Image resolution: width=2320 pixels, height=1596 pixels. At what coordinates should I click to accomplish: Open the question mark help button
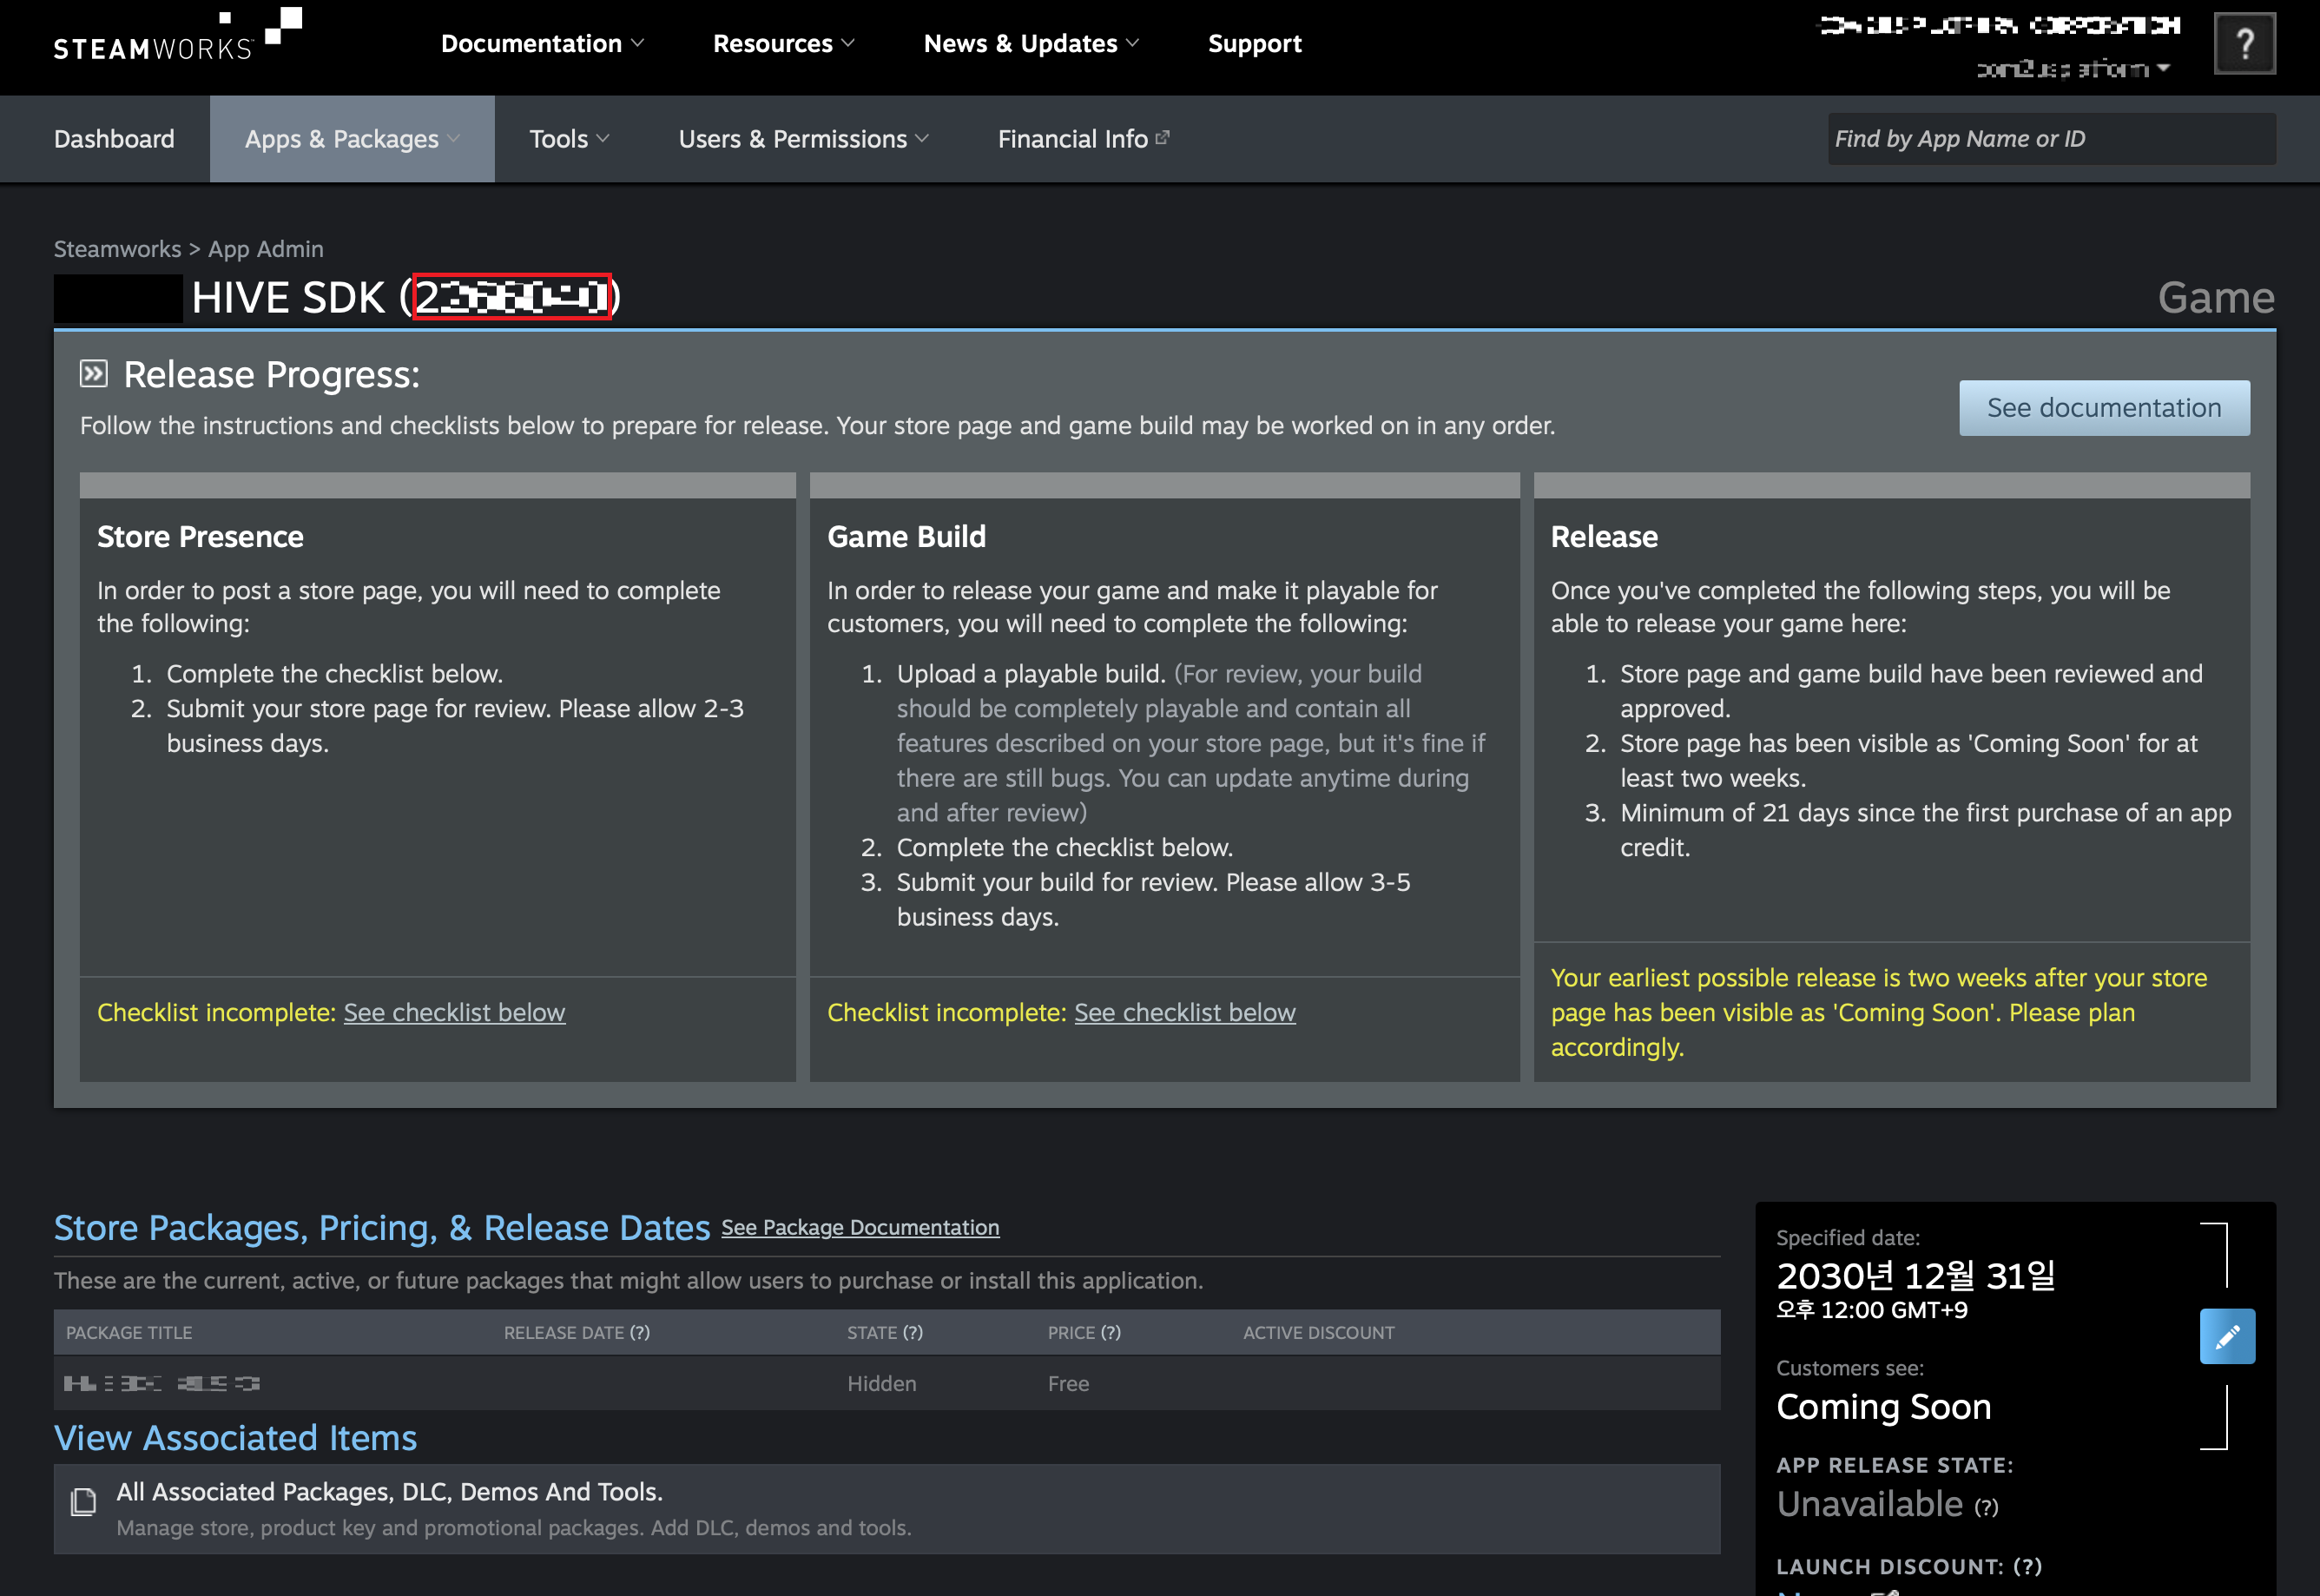click(2244, 44)
